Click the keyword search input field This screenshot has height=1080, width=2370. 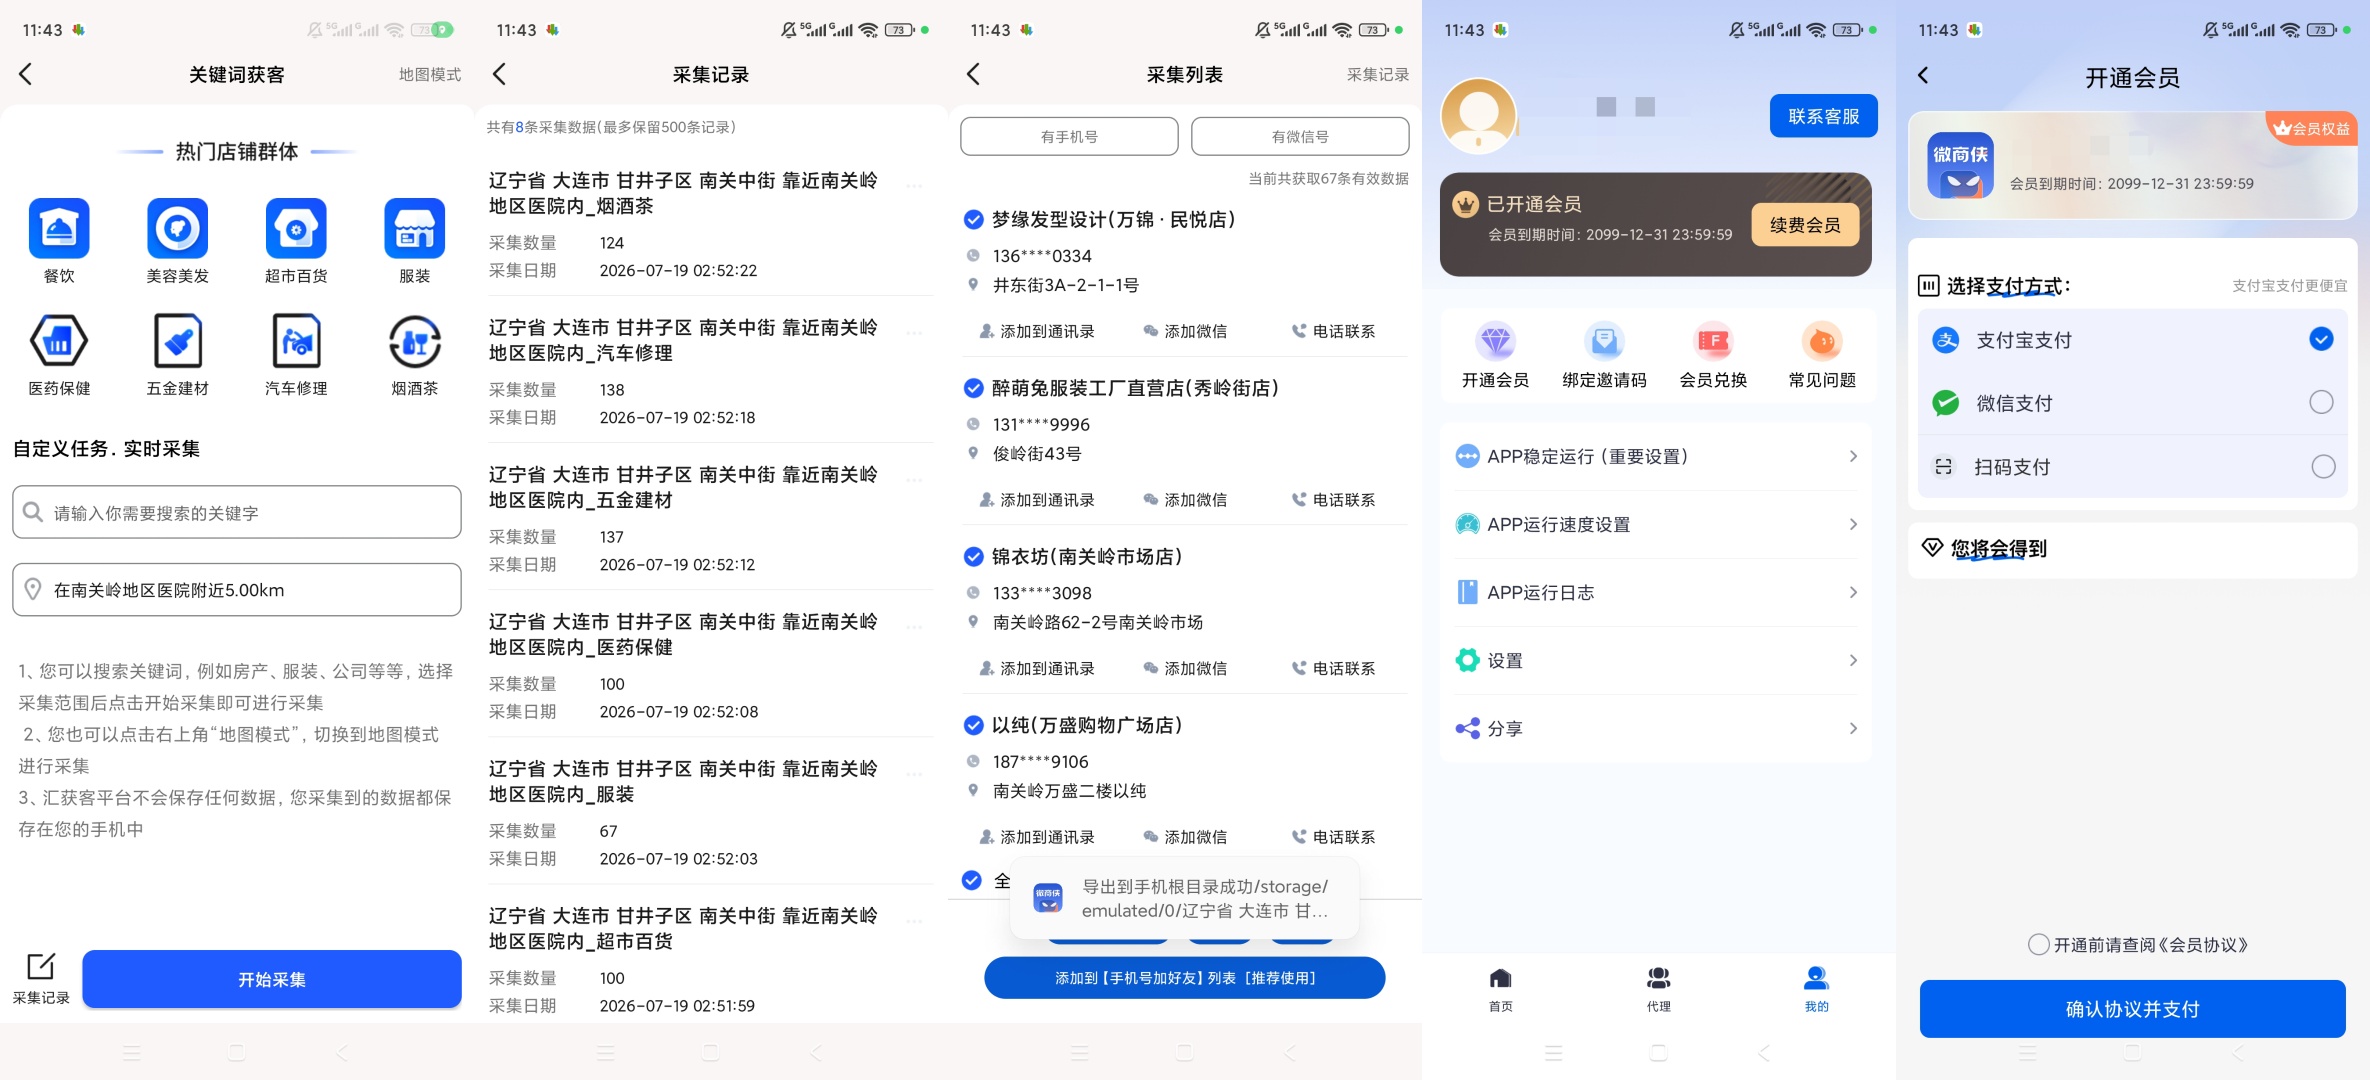pyautogui.click(x=237, y=512)
